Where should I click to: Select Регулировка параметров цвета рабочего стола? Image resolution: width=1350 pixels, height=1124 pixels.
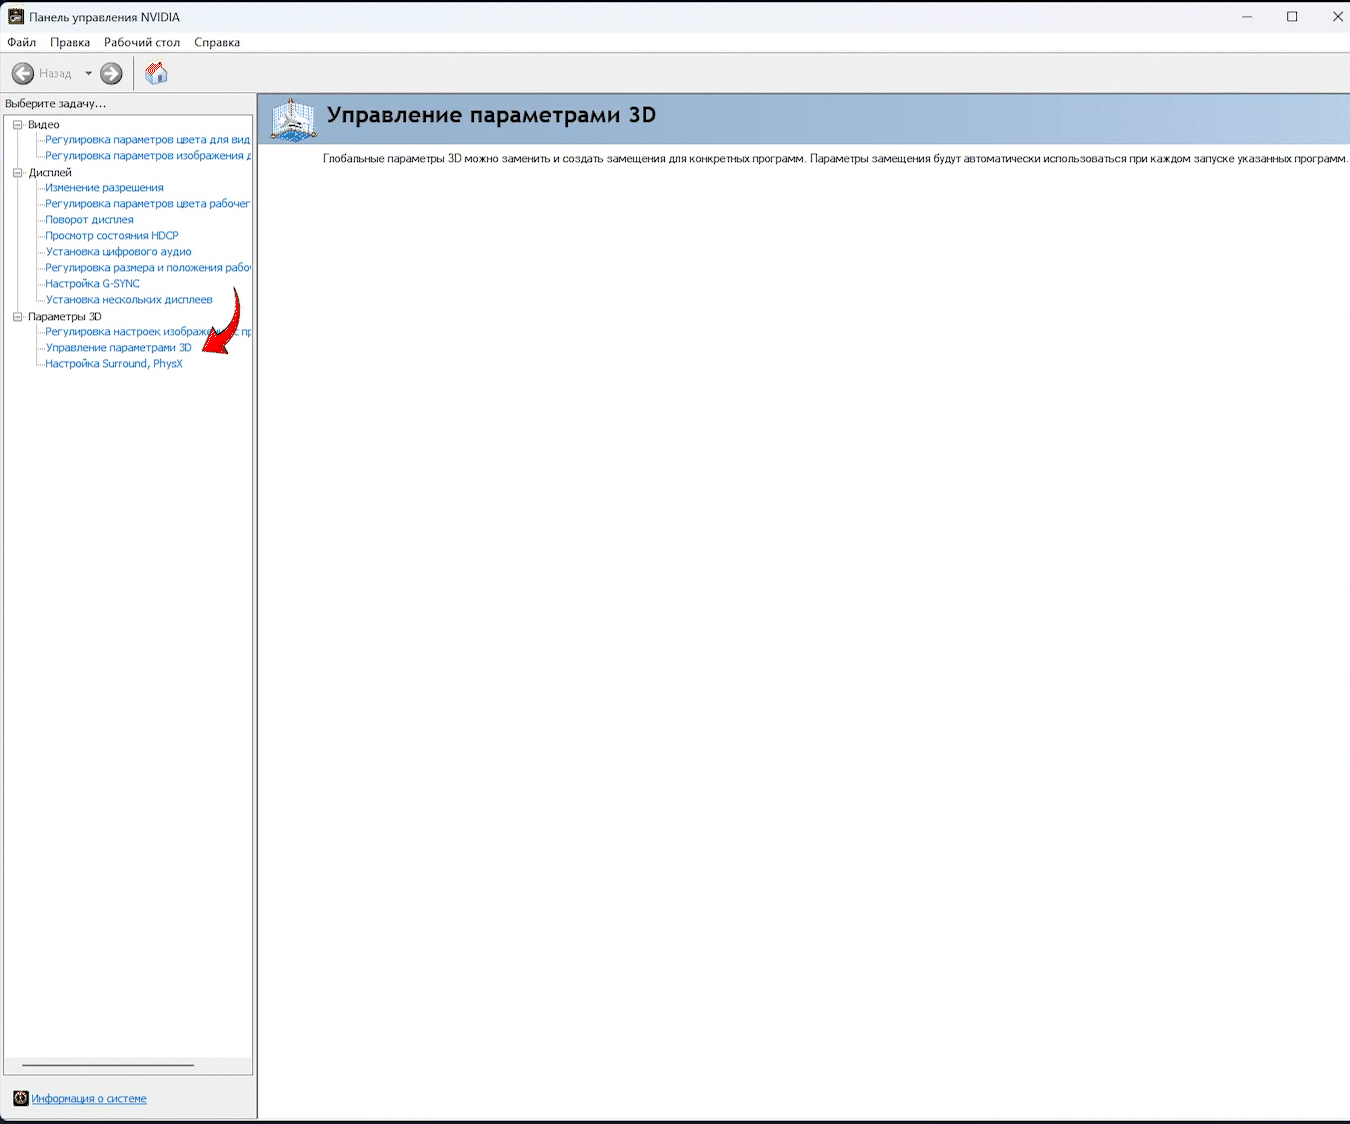coord(147,204)
